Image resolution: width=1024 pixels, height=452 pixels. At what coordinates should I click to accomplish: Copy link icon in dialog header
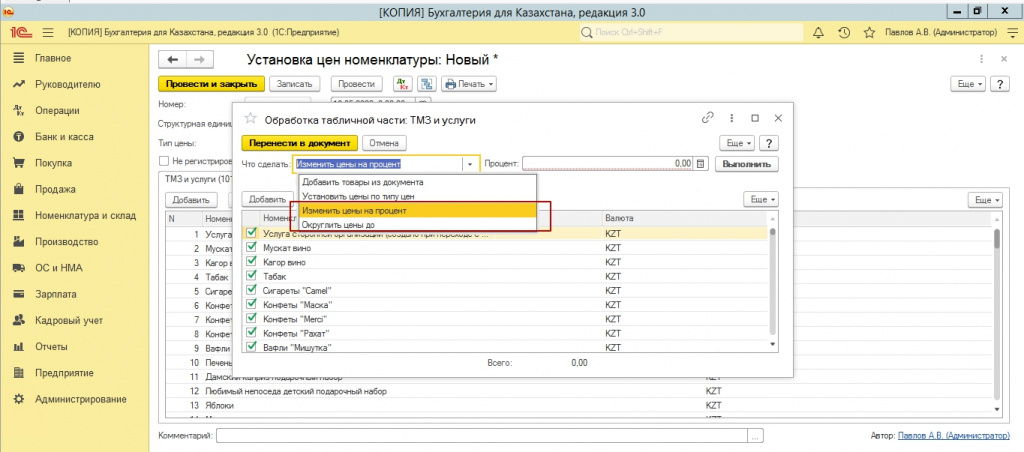708,118
